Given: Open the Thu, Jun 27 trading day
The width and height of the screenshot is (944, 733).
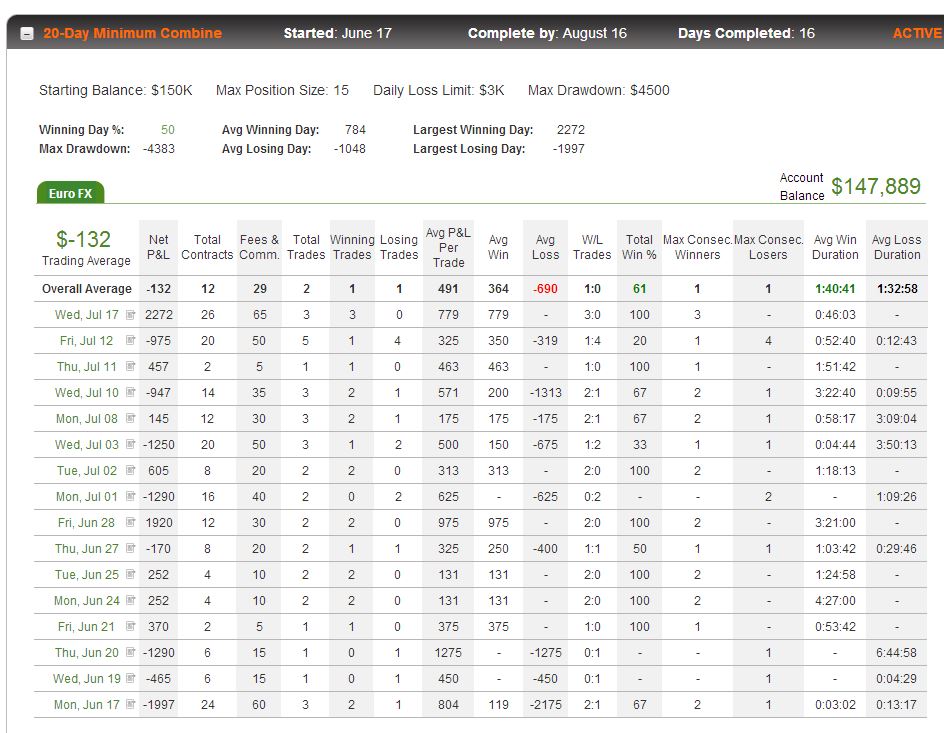Looking at the screenshot, I should click(87, 548).
